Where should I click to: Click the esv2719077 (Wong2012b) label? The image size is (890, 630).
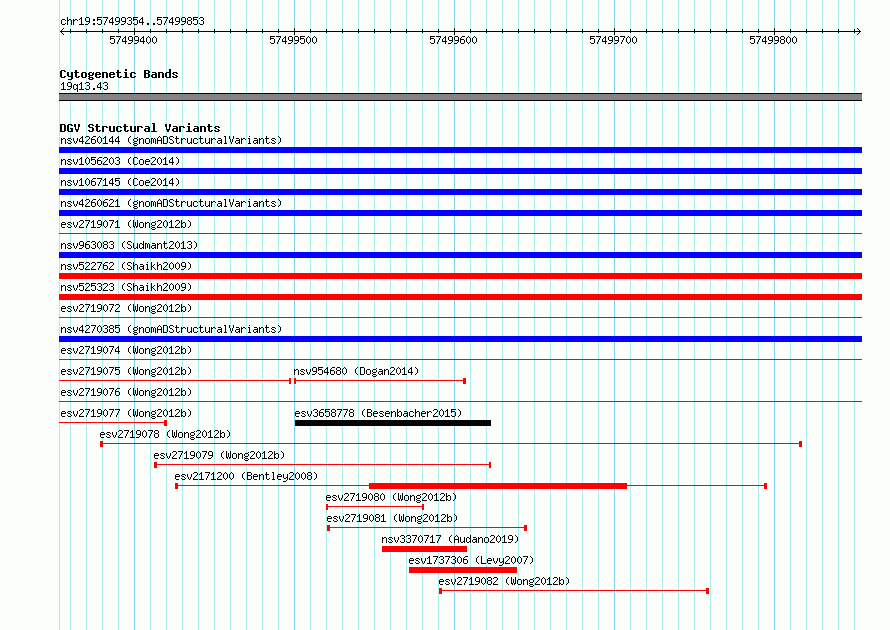(x=126, y=413)
